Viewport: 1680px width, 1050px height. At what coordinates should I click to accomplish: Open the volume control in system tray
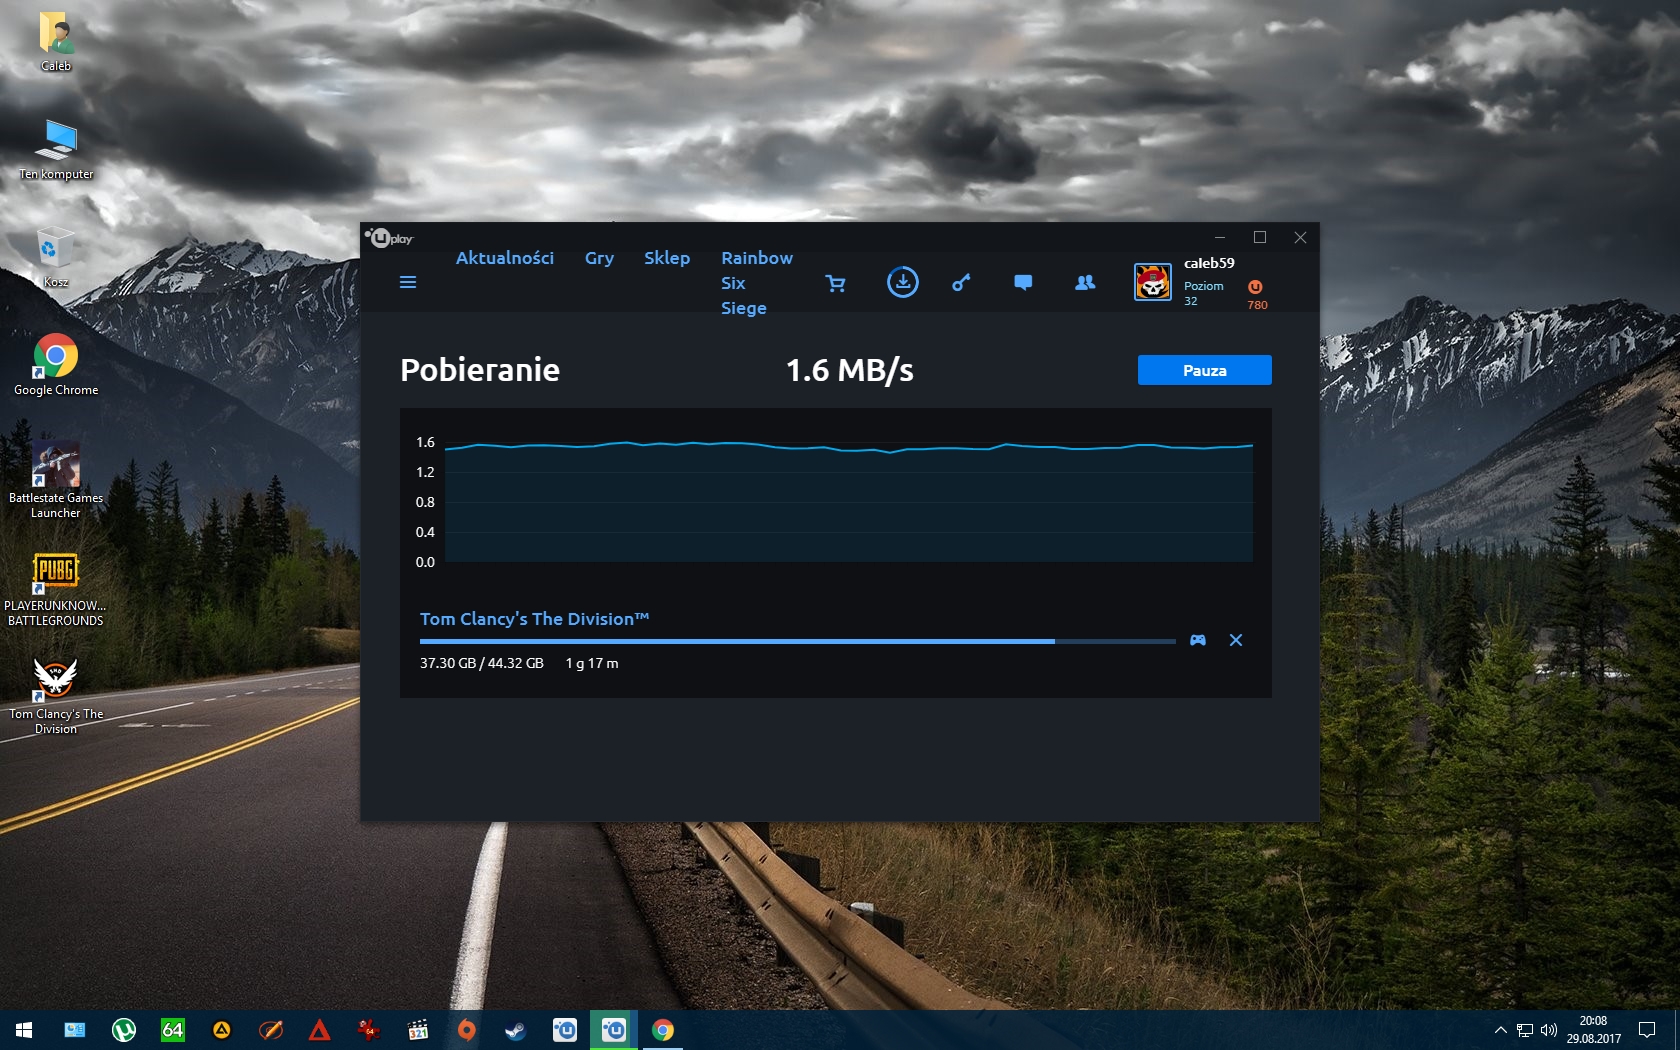[1549, 1030]
